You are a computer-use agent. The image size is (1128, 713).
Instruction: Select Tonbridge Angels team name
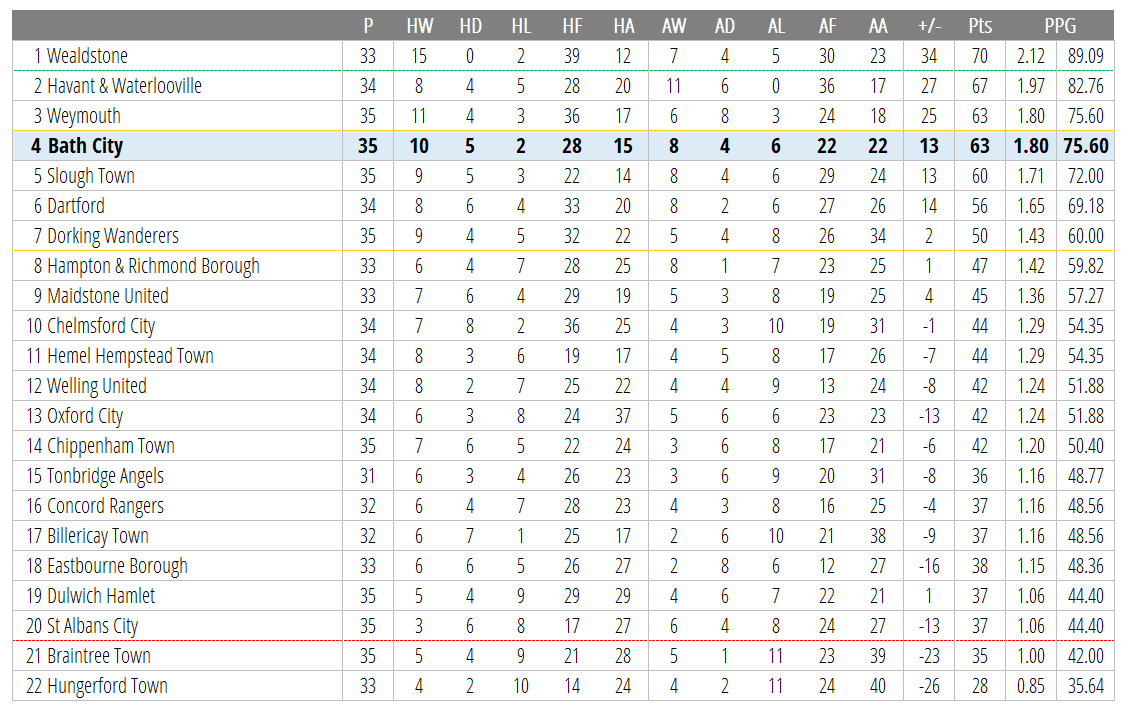point(105,476)
